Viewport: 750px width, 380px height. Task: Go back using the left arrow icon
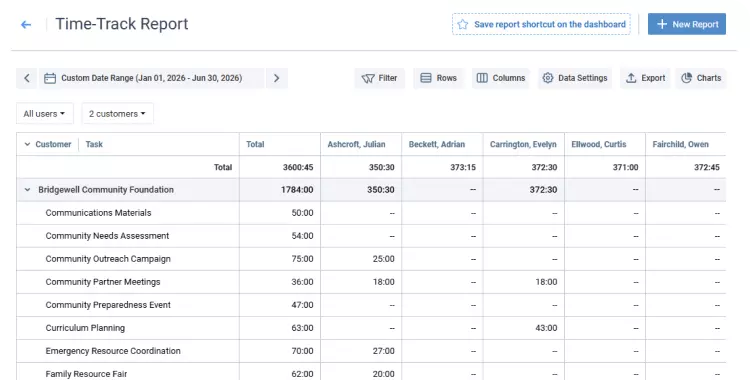[x=26, y=24]
